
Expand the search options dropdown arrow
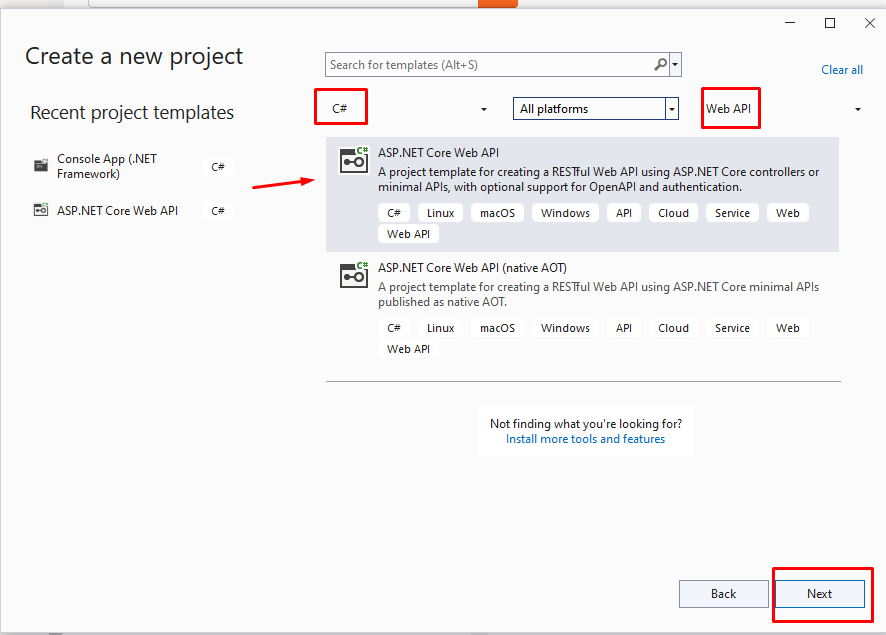coord(676,65)
